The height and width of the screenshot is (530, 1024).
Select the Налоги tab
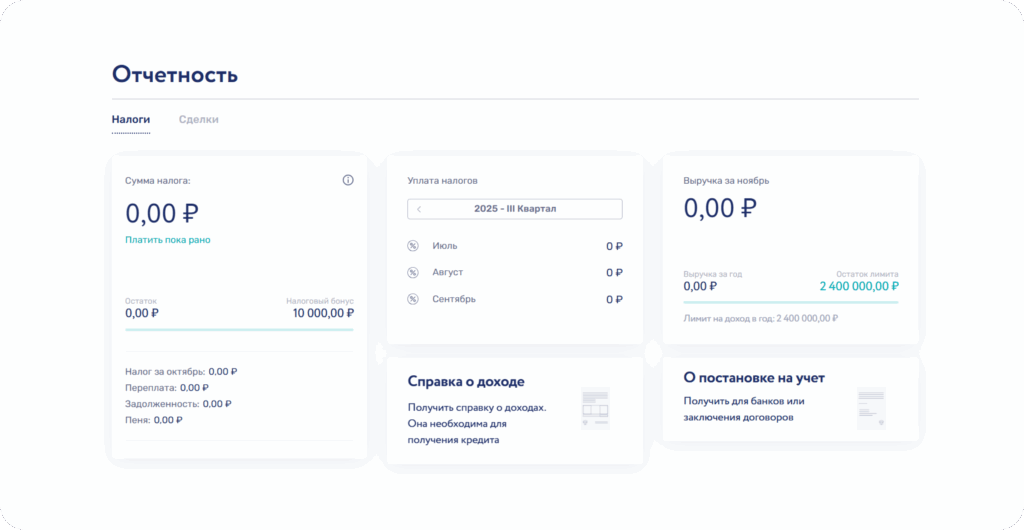tap(131, 120)
